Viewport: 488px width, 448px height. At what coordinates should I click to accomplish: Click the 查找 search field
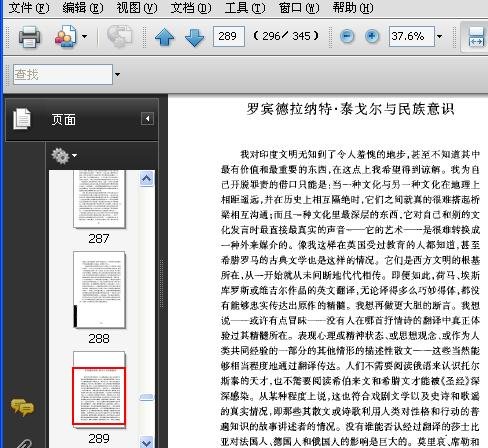pyautogui.click(x=63, y=74)
